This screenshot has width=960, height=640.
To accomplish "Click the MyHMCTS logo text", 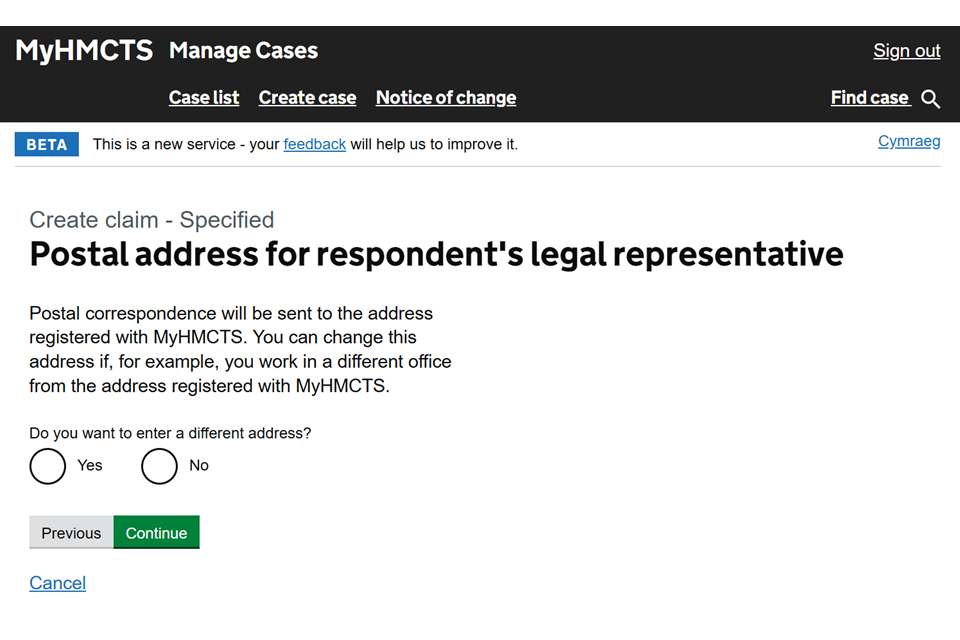I will (84, 51).
